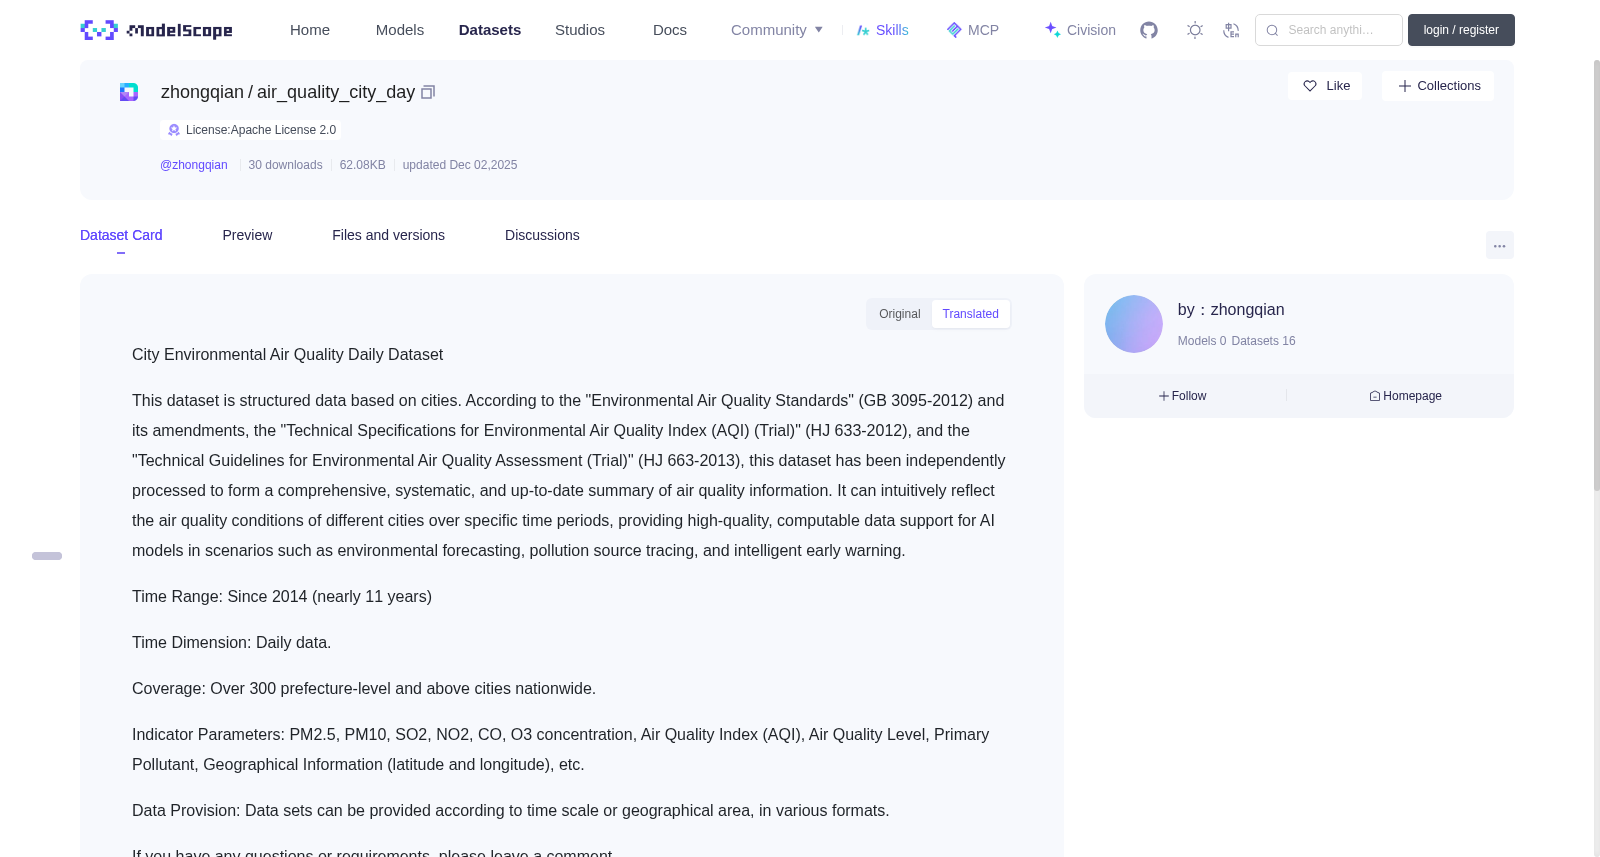1600x857 pixels.
Task: Click the search anything input field
Action: pos(1329,30)
